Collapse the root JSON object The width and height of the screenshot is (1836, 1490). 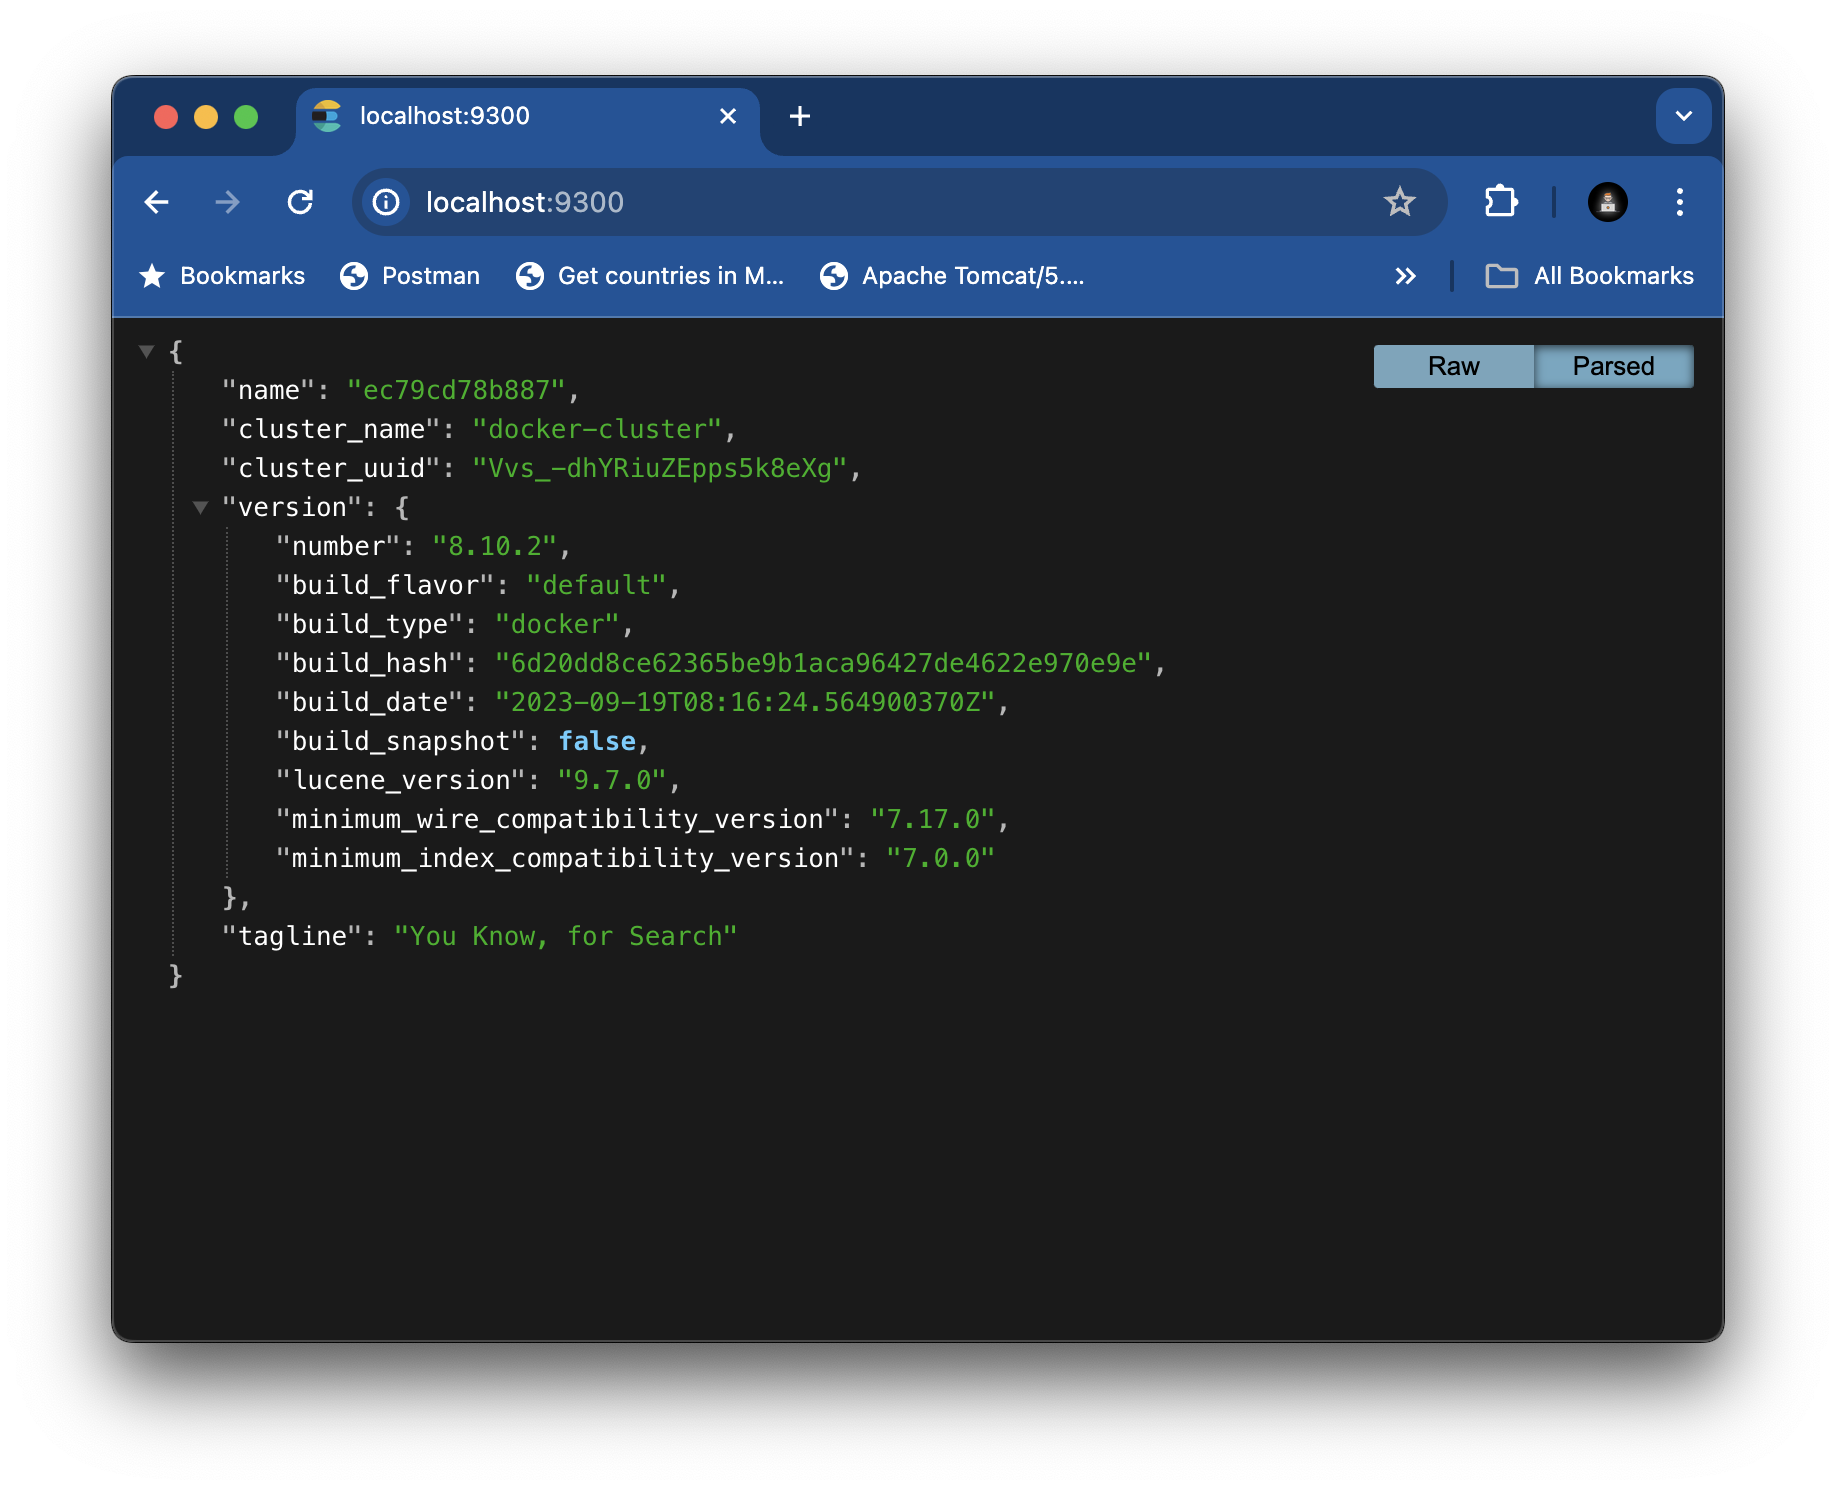(x=147, y=351)
